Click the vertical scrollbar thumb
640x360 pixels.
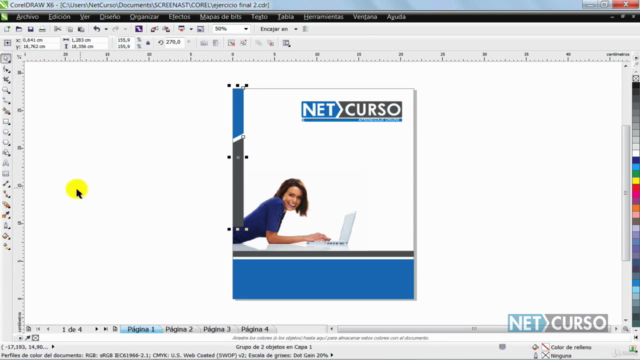click(x=626, y=193)
